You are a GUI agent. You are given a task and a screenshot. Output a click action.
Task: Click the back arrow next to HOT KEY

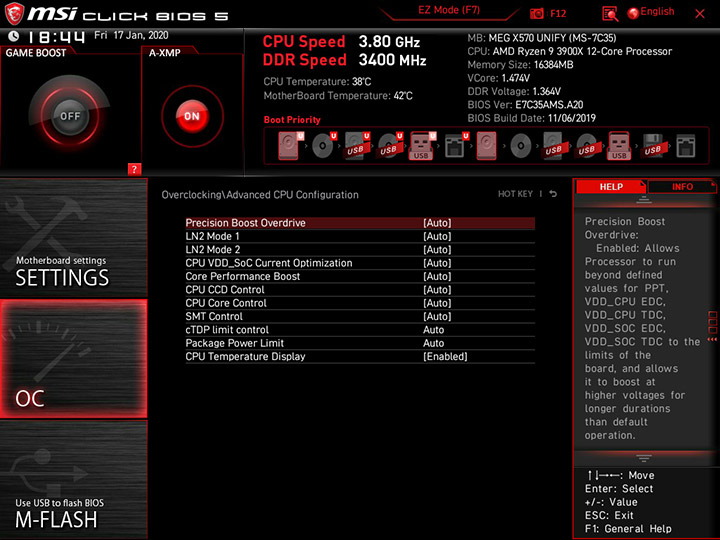click(x=553, y=194)
